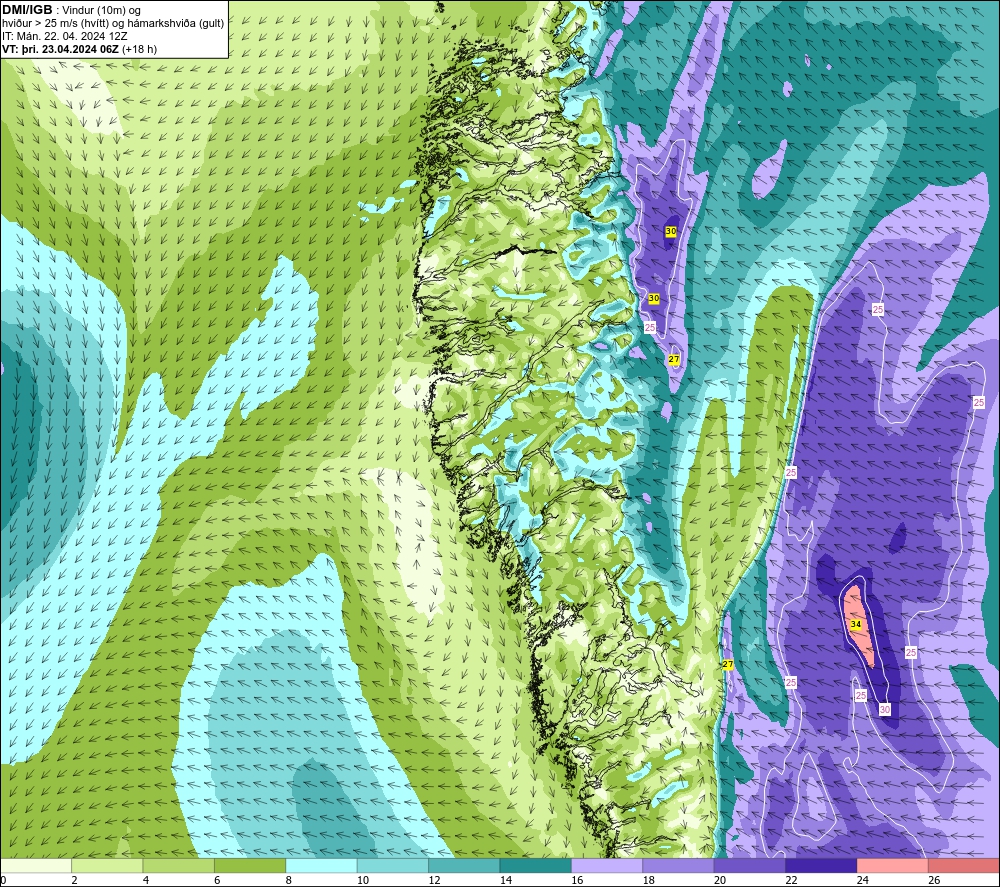Viewport: 1000px width, 887px height.
Task: Pick the 12–14 m/s teal swatch
Action: (x=464, y=865)
